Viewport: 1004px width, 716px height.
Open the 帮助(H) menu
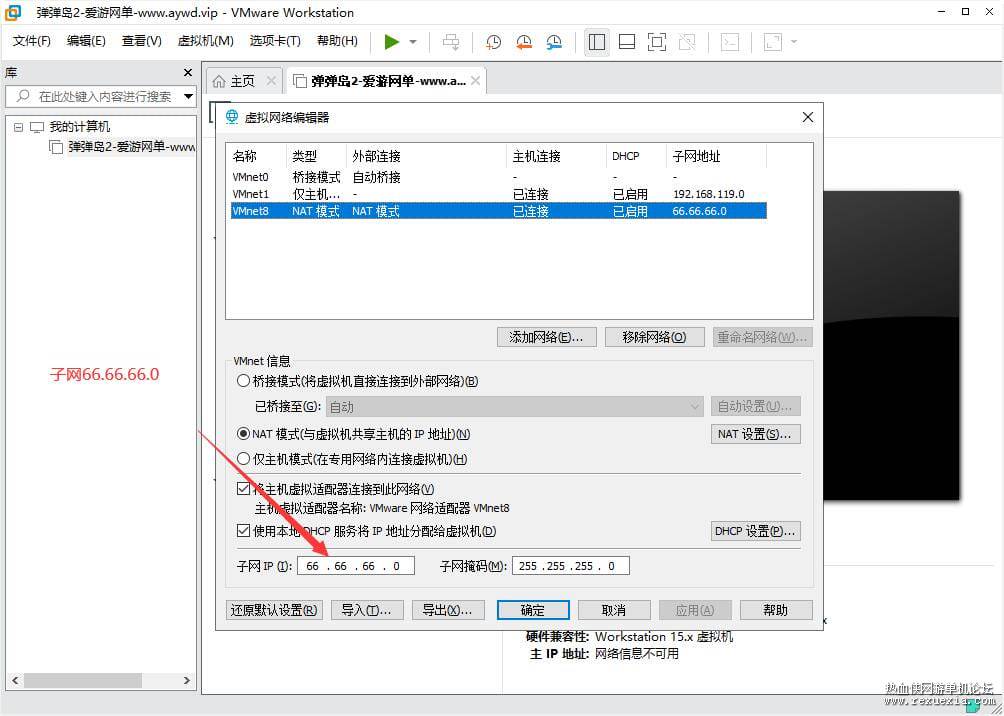pyautogui.click(x=337, y=41)
